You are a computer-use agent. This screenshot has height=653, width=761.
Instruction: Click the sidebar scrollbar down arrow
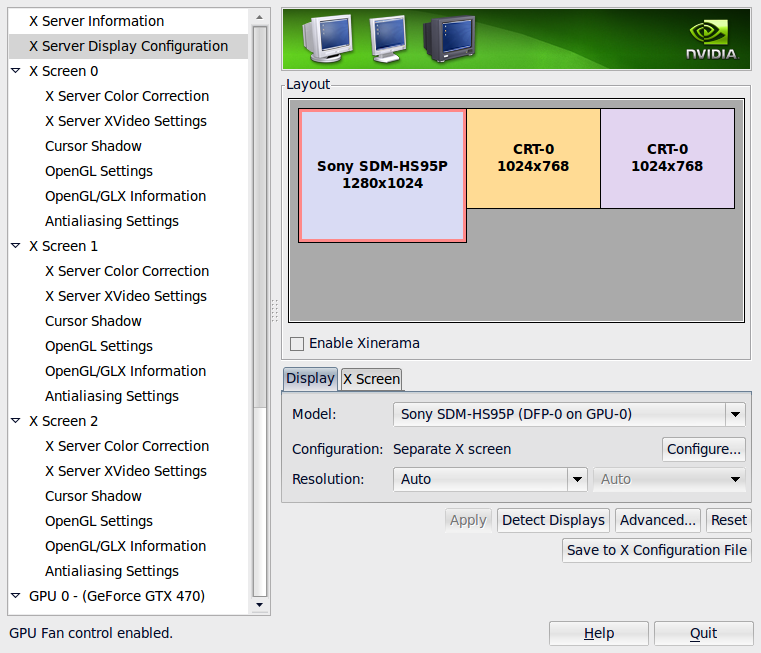(x=260, y=605)
